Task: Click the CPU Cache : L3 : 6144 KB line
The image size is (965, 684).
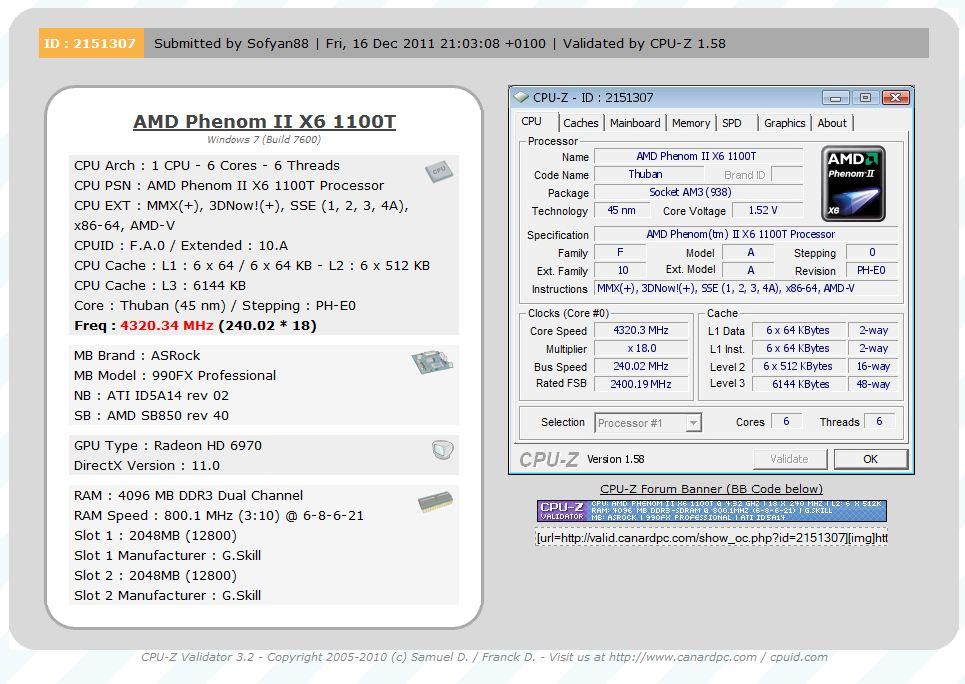Action: tap(160, 286)
